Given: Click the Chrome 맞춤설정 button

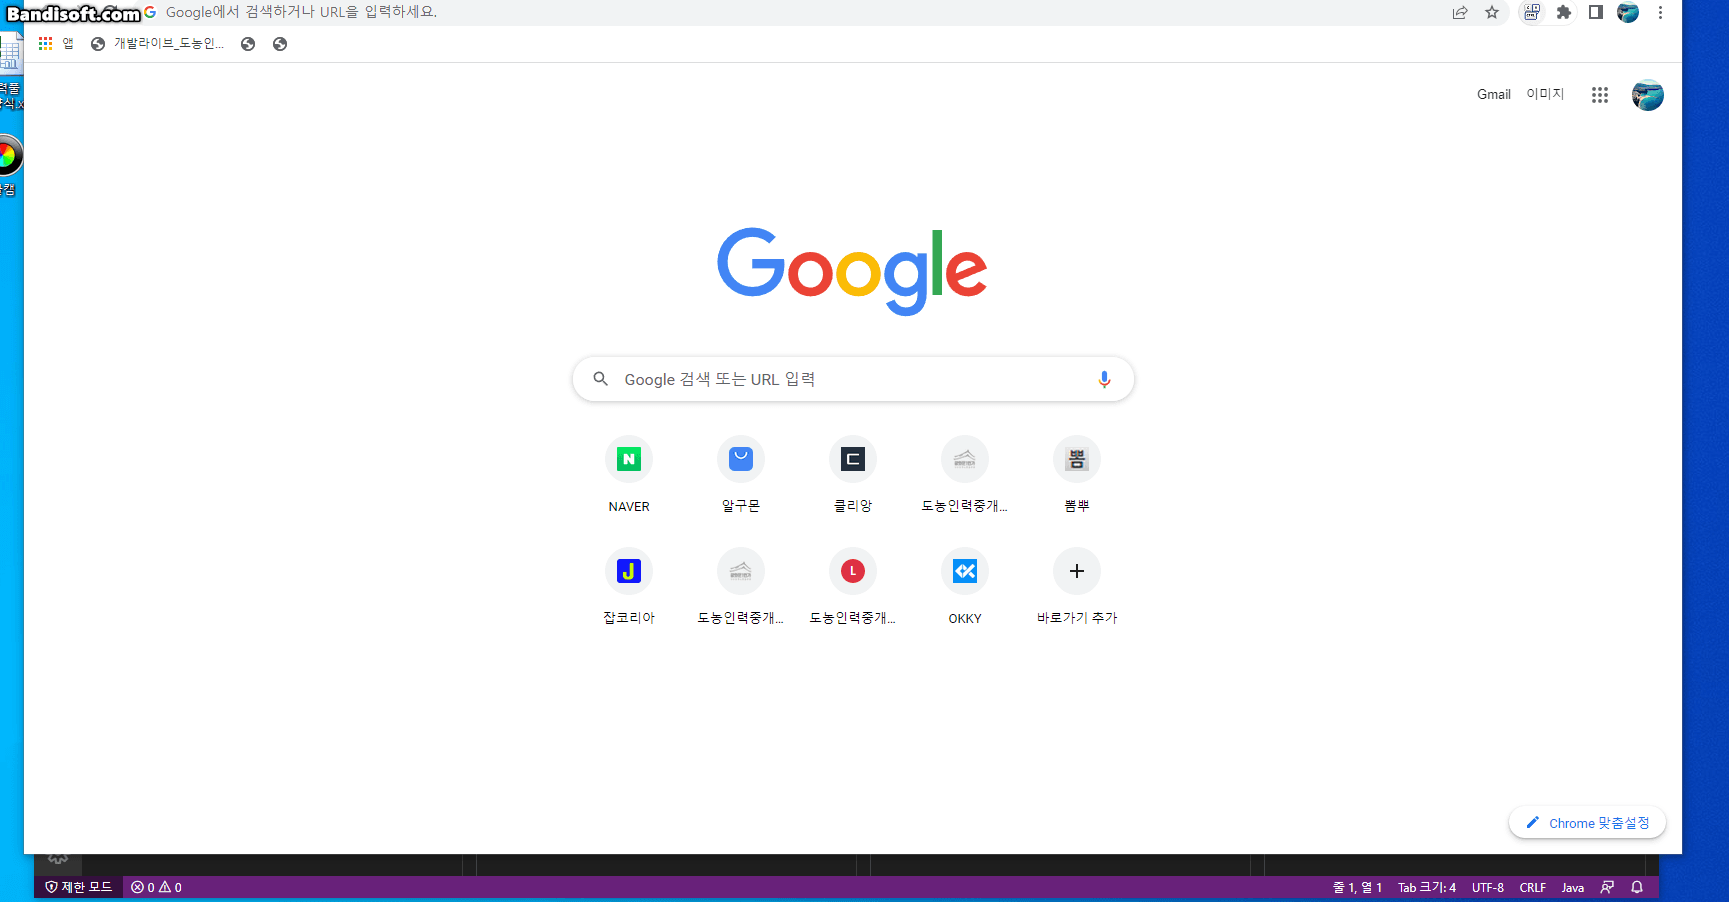Looking at the screenshot, I should click(1587, 823).
